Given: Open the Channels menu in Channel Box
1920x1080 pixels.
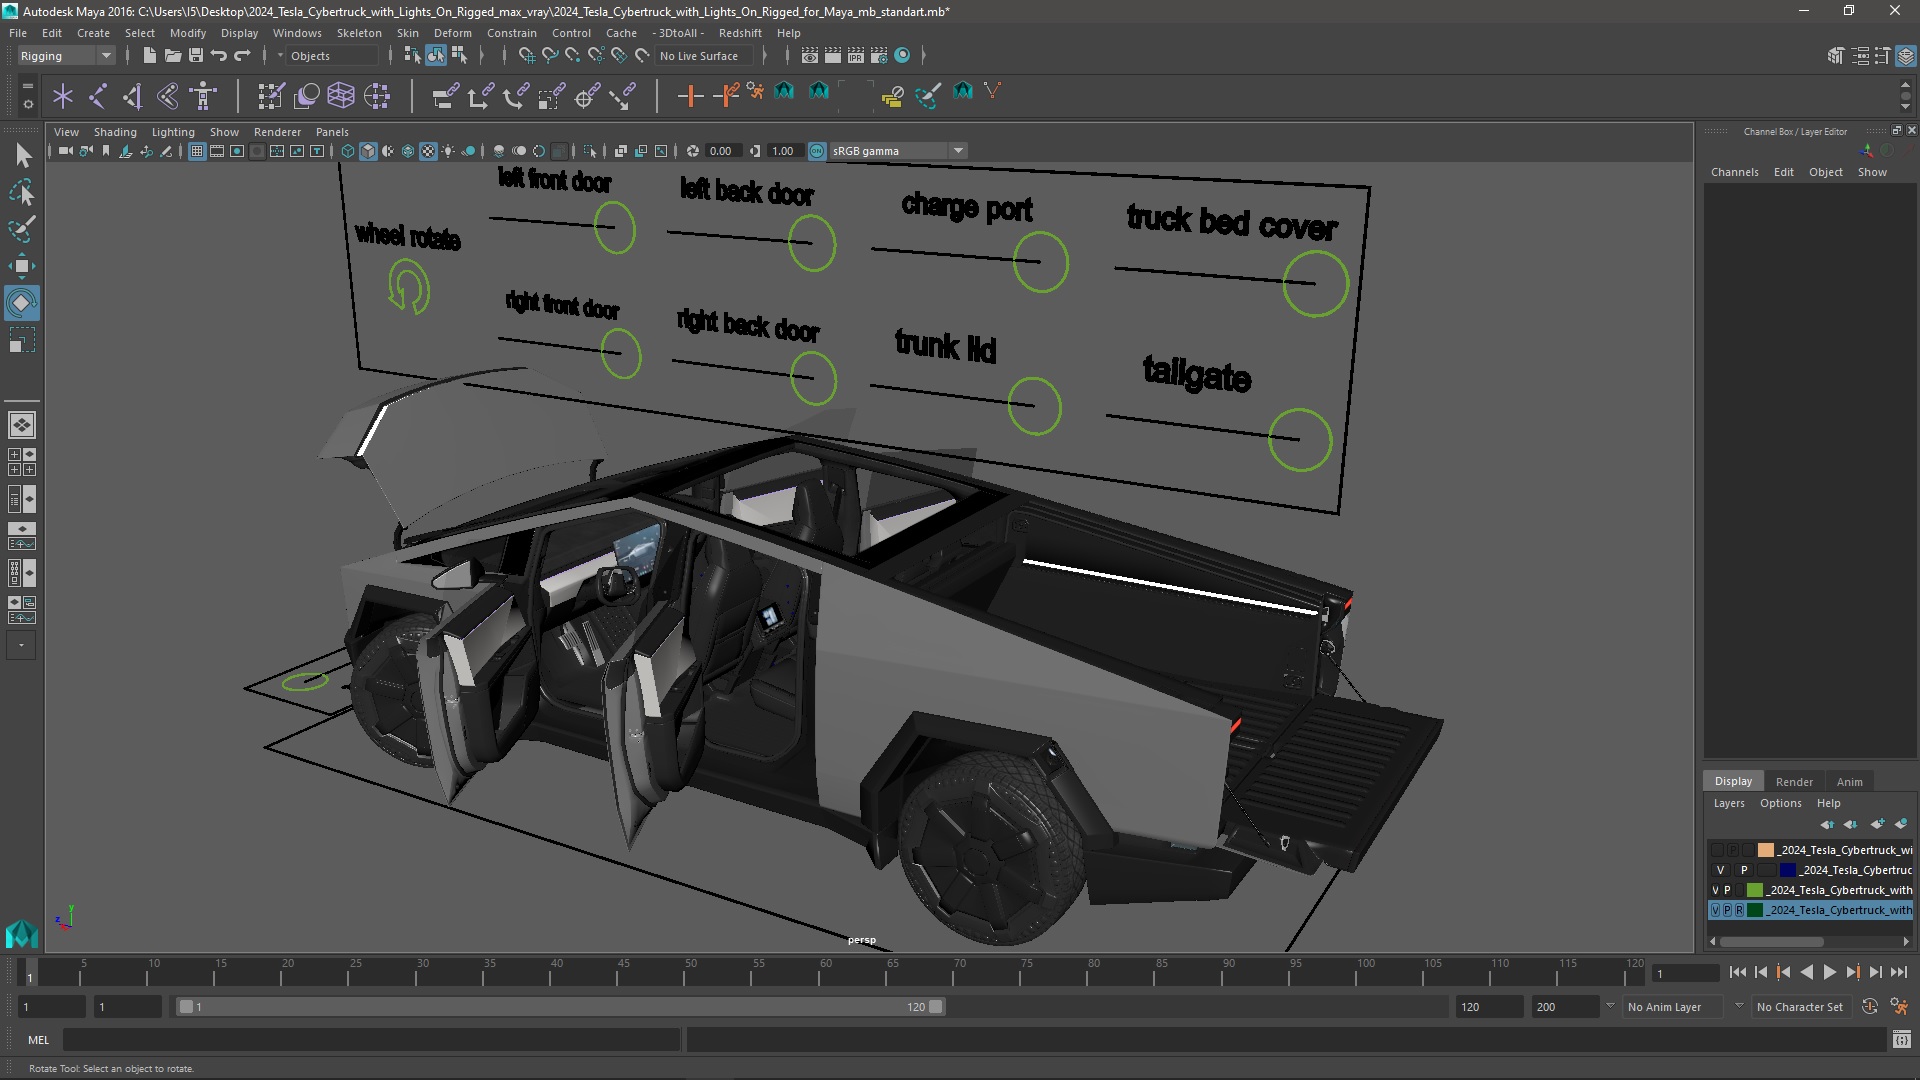Looking at the screenshot, I should point(1734,172).
